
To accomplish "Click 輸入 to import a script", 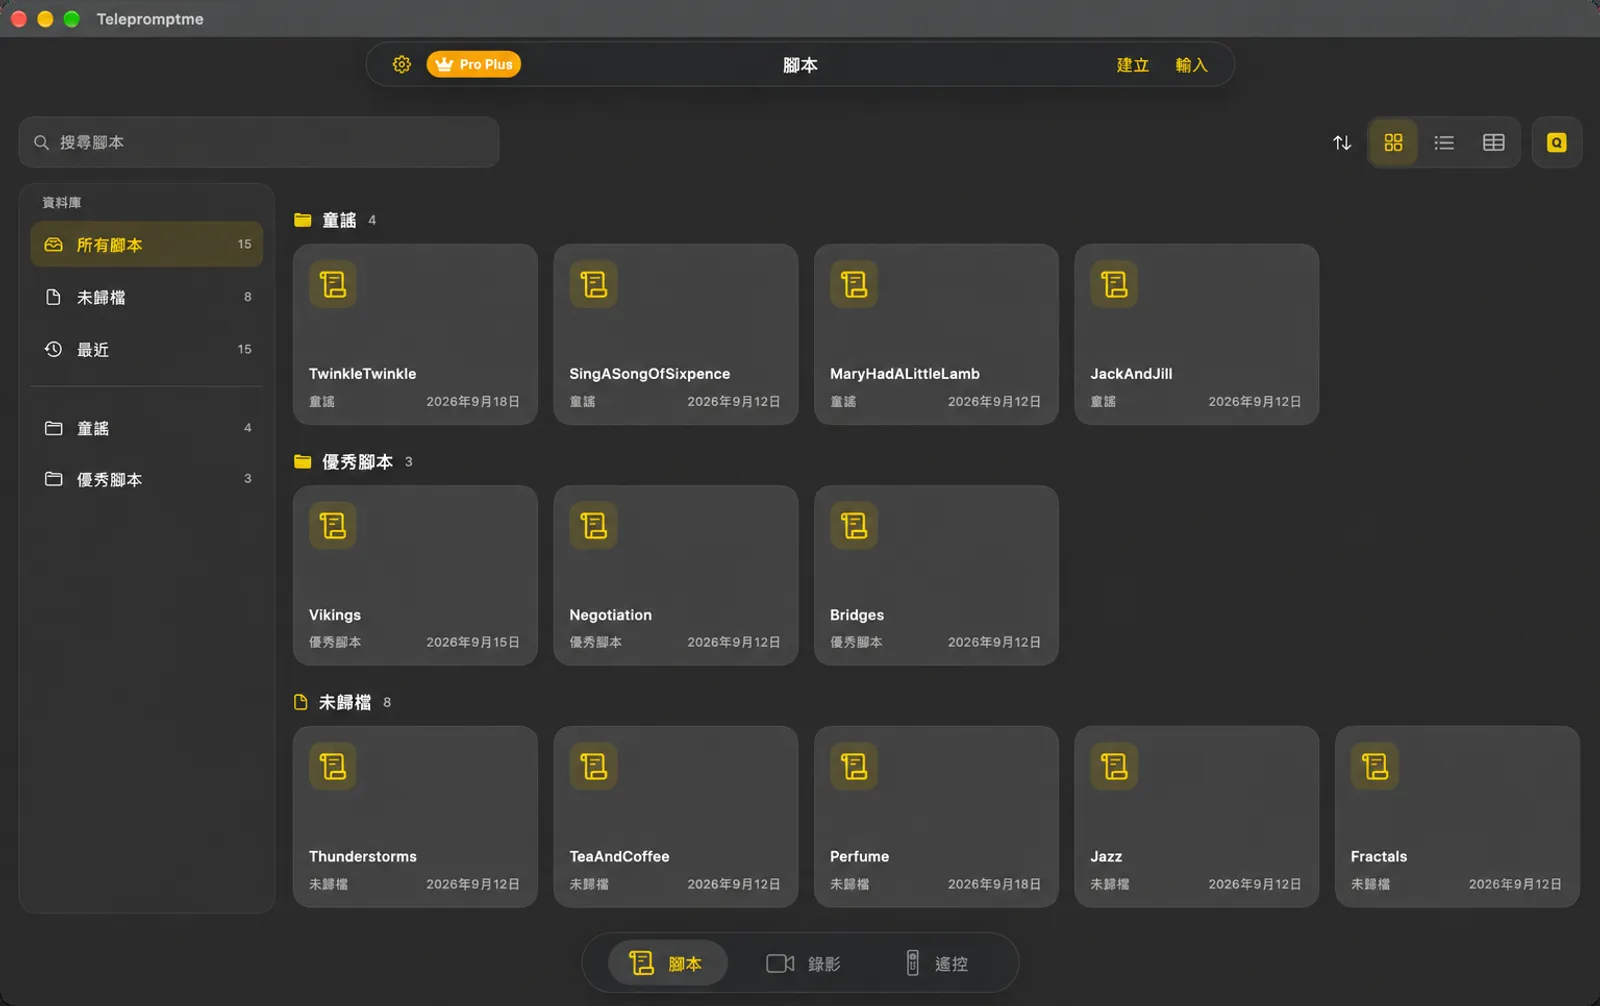I will coord(1191,65).
